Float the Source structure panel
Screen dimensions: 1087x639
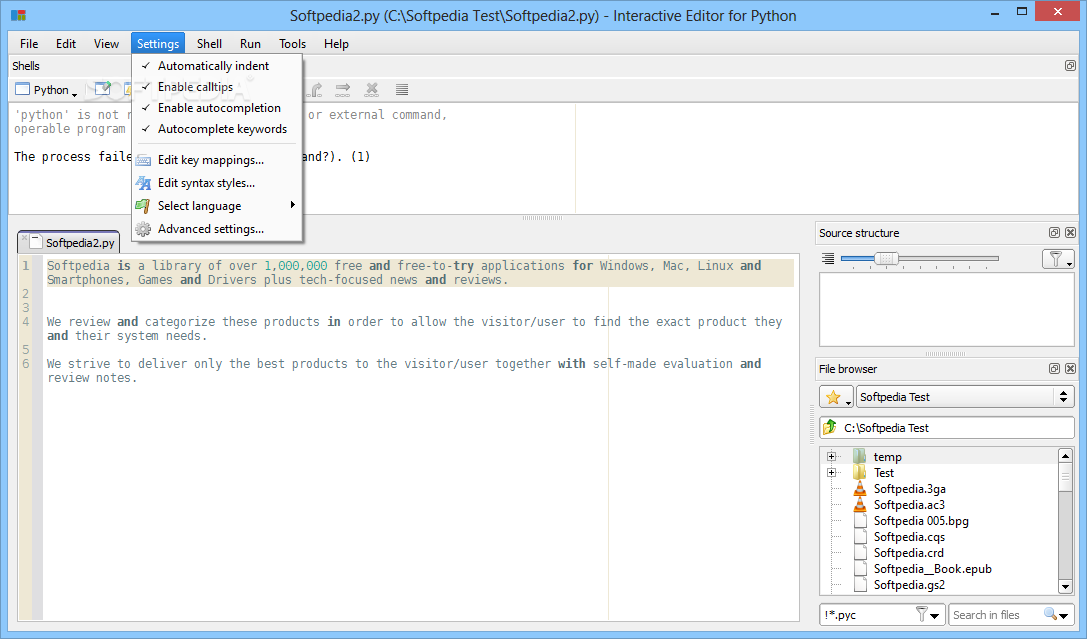point(1054,233)
